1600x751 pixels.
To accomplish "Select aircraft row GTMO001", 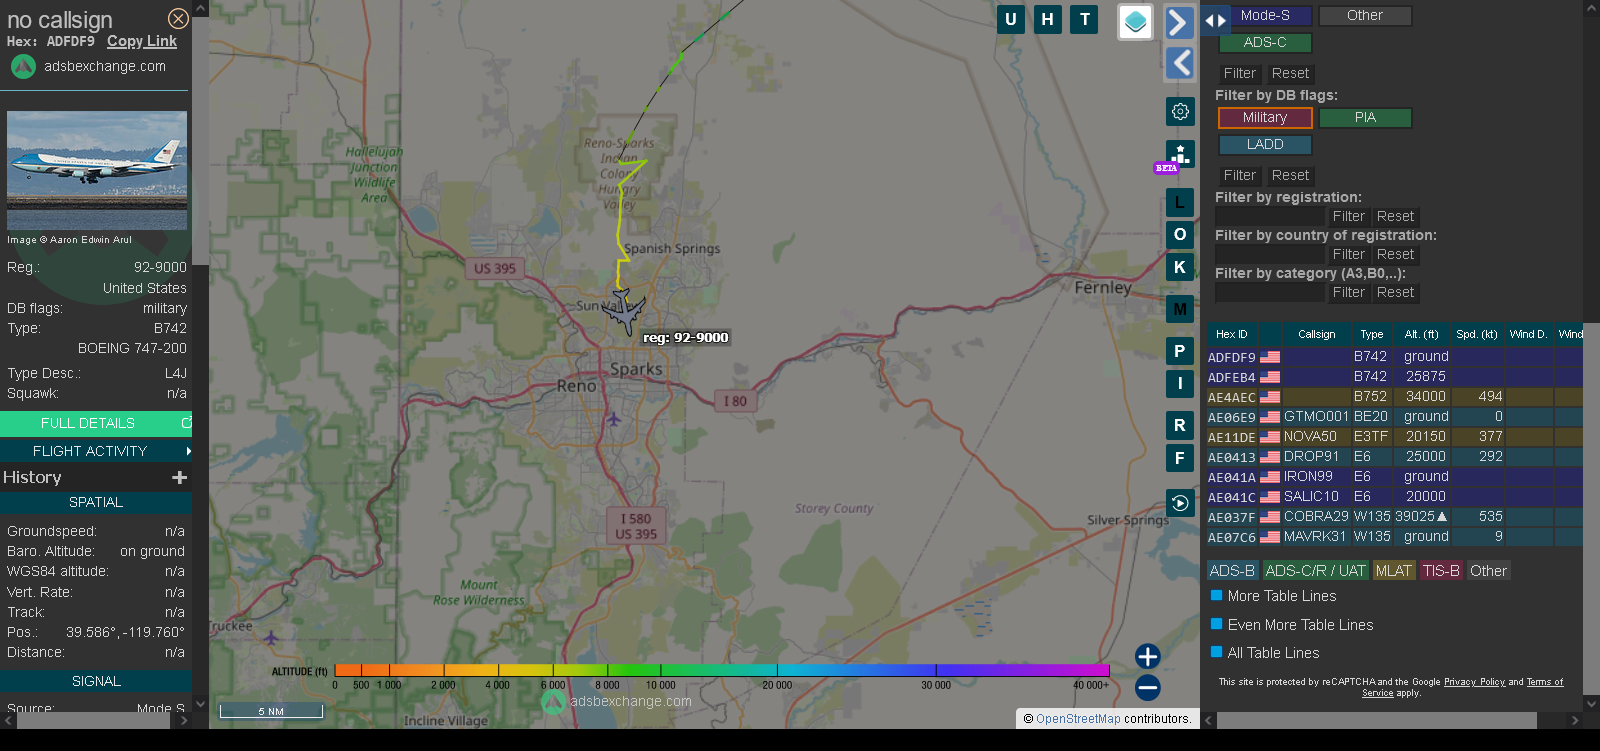I will point(1394,417).
